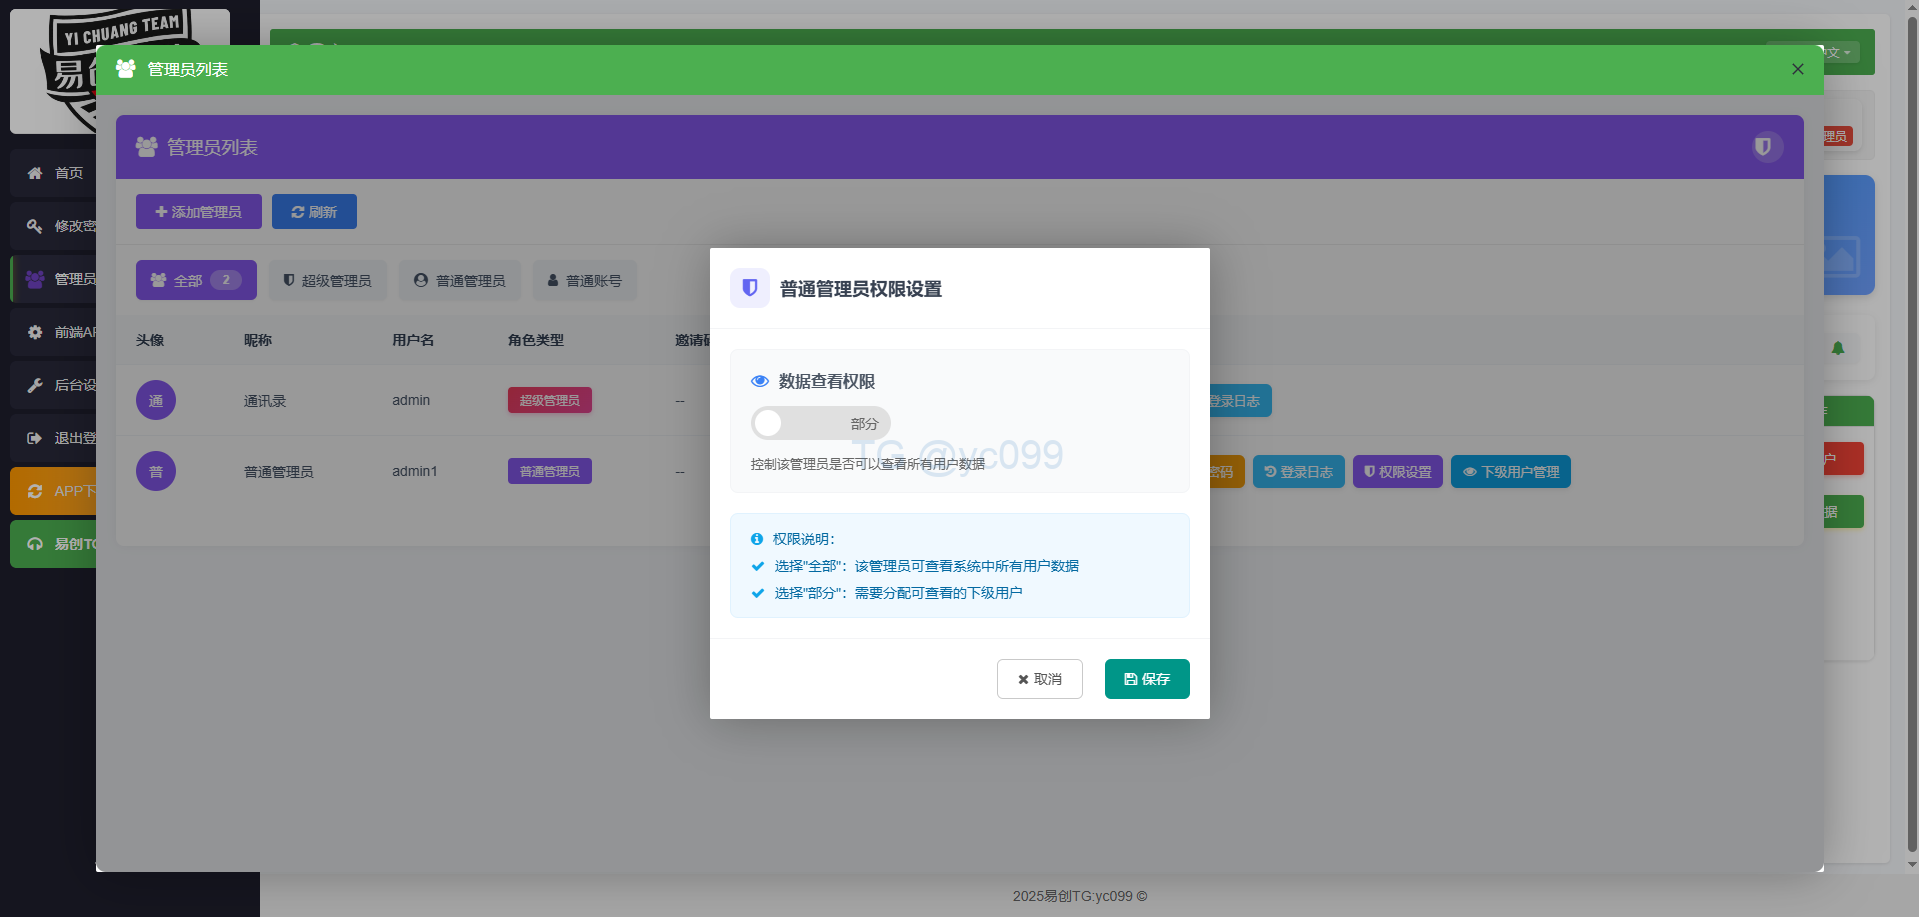1919x917 pixels.
Task: Select the 普通管理员 filter tab
Action: [x=460, y=280]
